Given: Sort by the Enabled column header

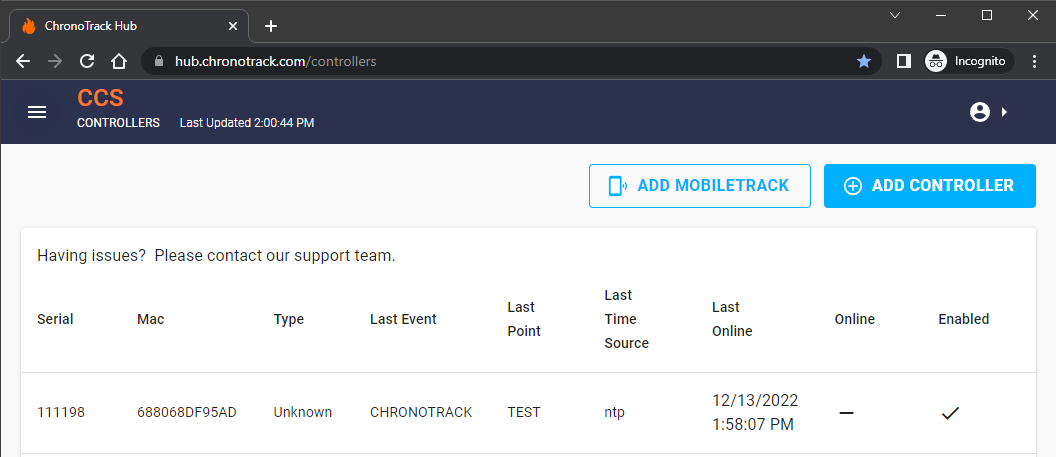Looking at the screenshot, I should click(x=964, y=319).
